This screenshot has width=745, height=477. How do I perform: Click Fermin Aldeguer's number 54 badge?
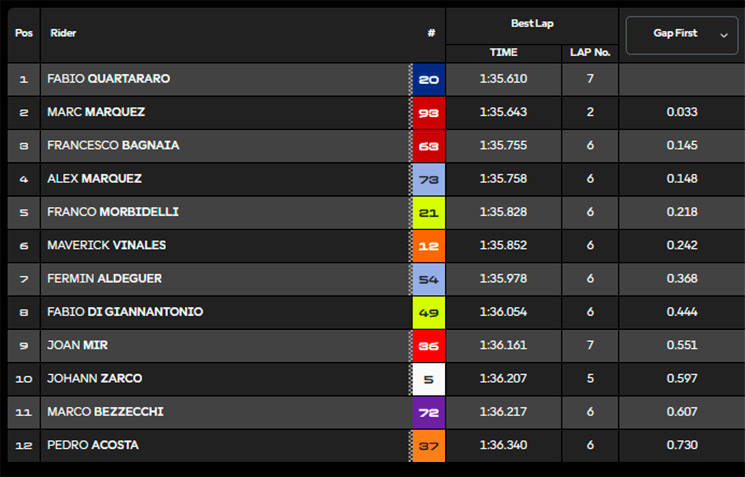pos(429,279)
